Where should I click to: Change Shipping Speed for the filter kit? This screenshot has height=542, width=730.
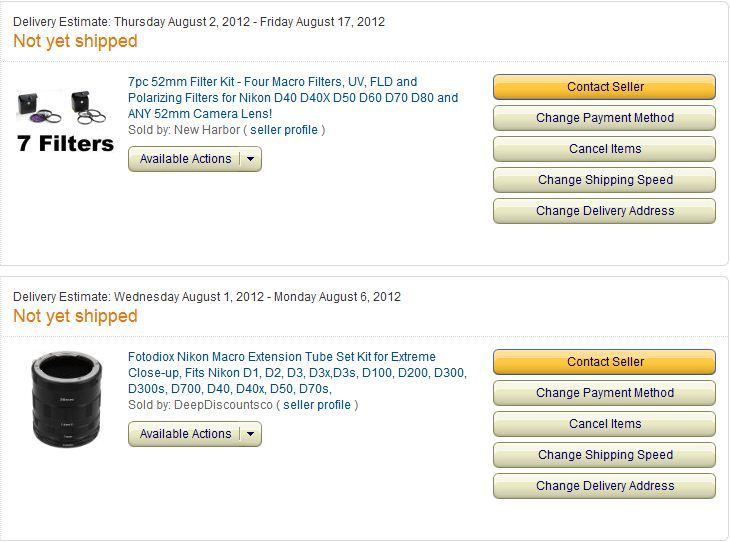click(x=604, y=180)
